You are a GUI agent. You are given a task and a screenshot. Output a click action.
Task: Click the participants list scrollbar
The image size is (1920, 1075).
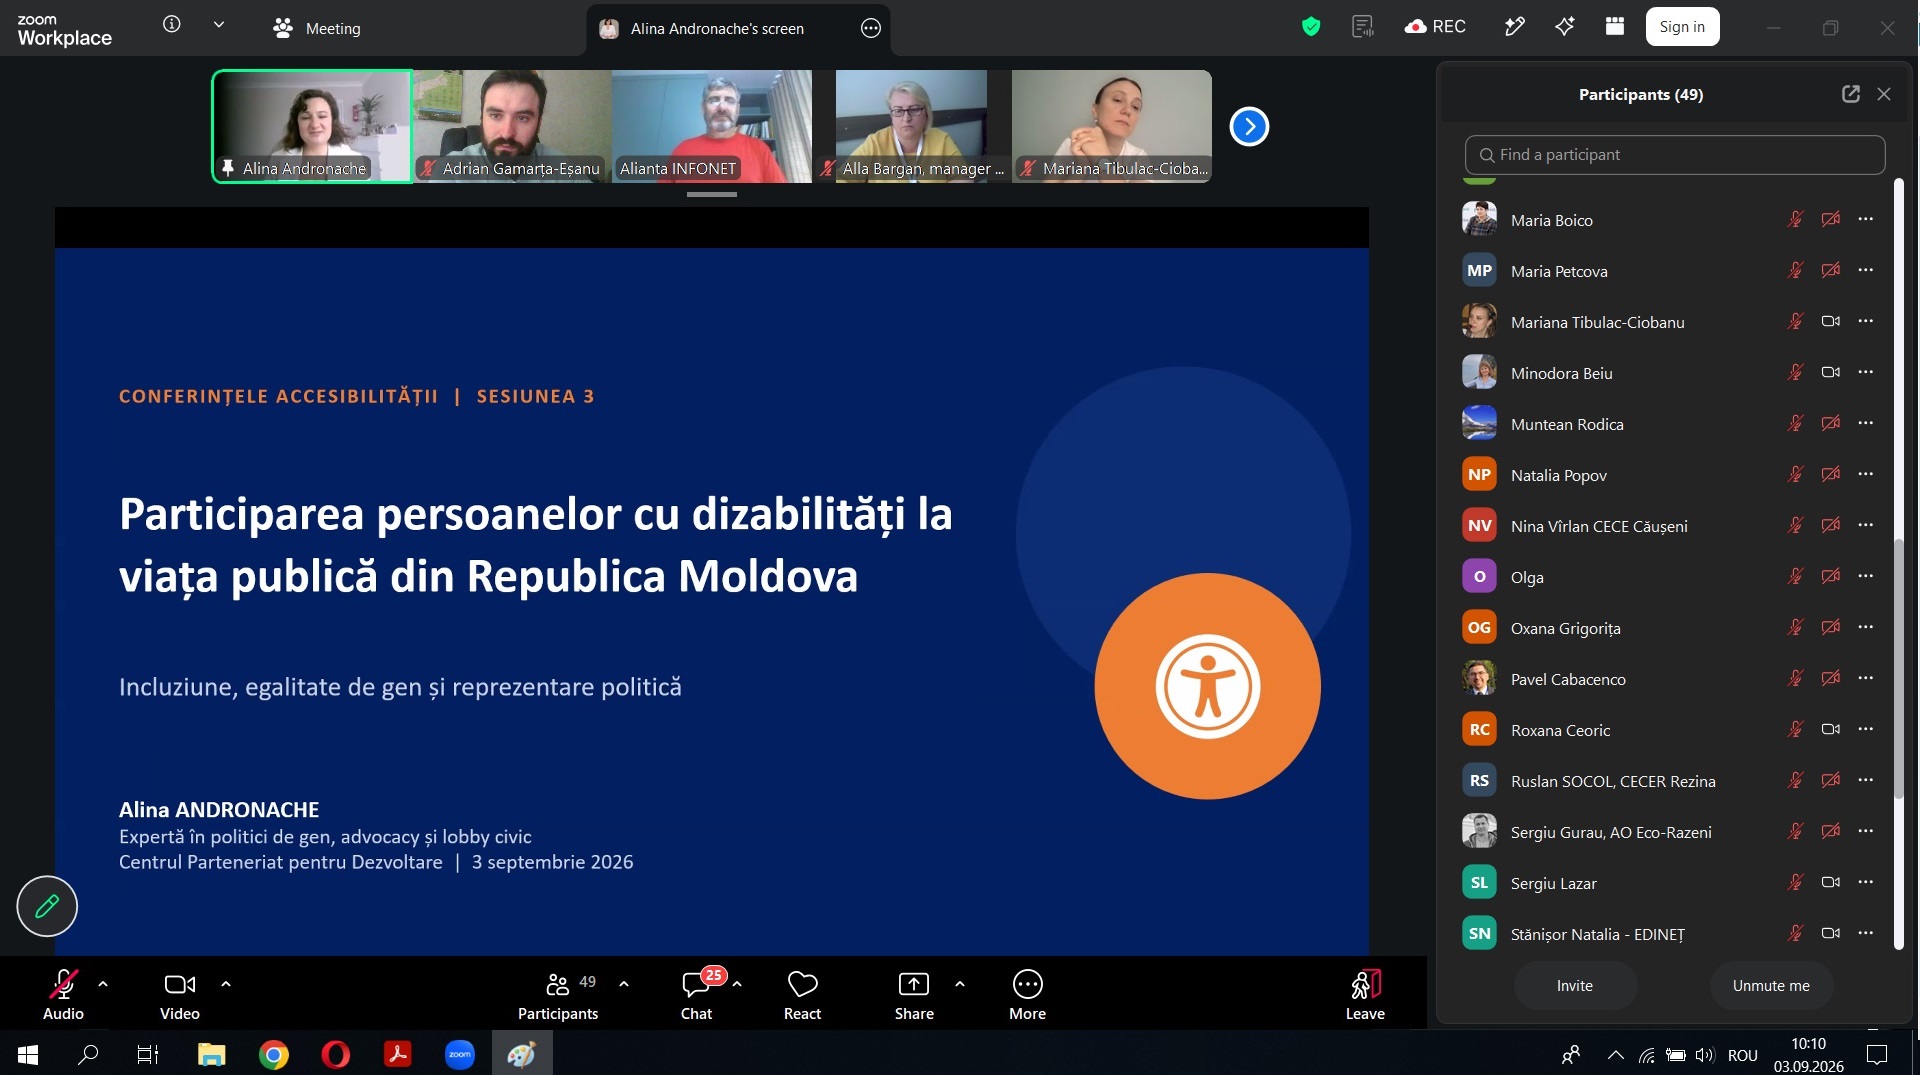[1898, 668]
